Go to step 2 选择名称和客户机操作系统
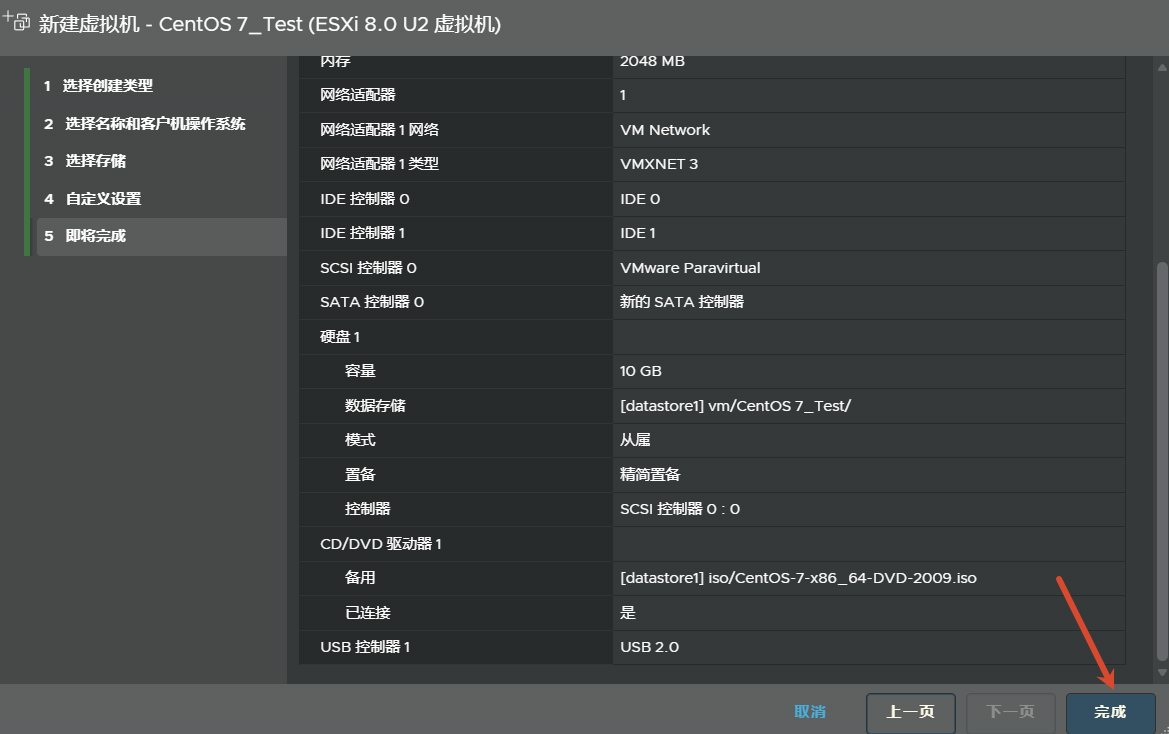Viewport: 1169px width, 734px height. click(x=144, y=124)
